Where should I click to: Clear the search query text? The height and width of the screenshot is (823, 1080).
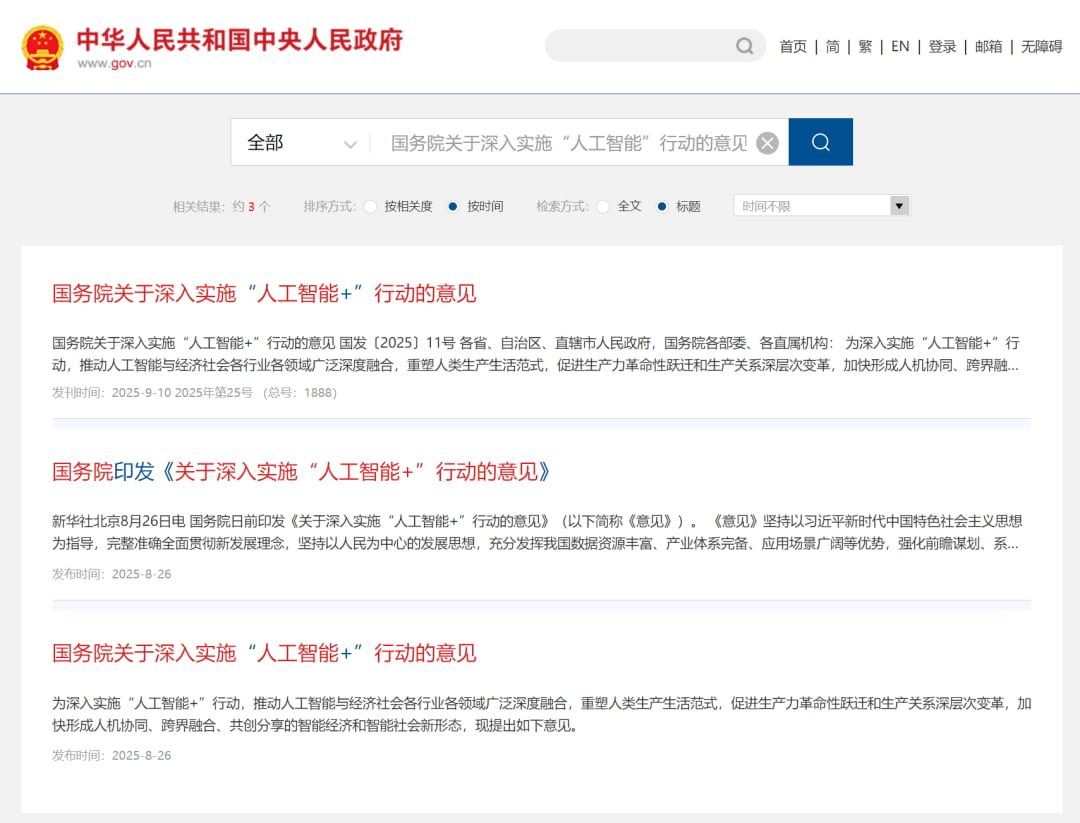tap(767, 143)
